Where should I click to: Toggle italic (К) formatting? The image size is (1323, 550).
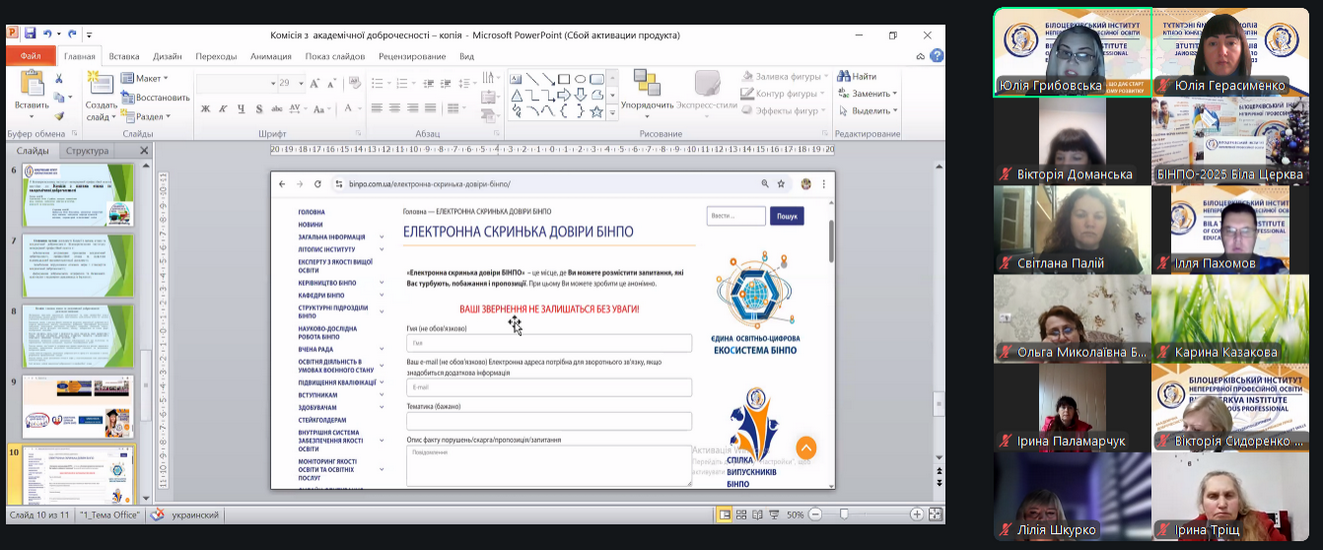pyautogui.click(x=221, y=108)
